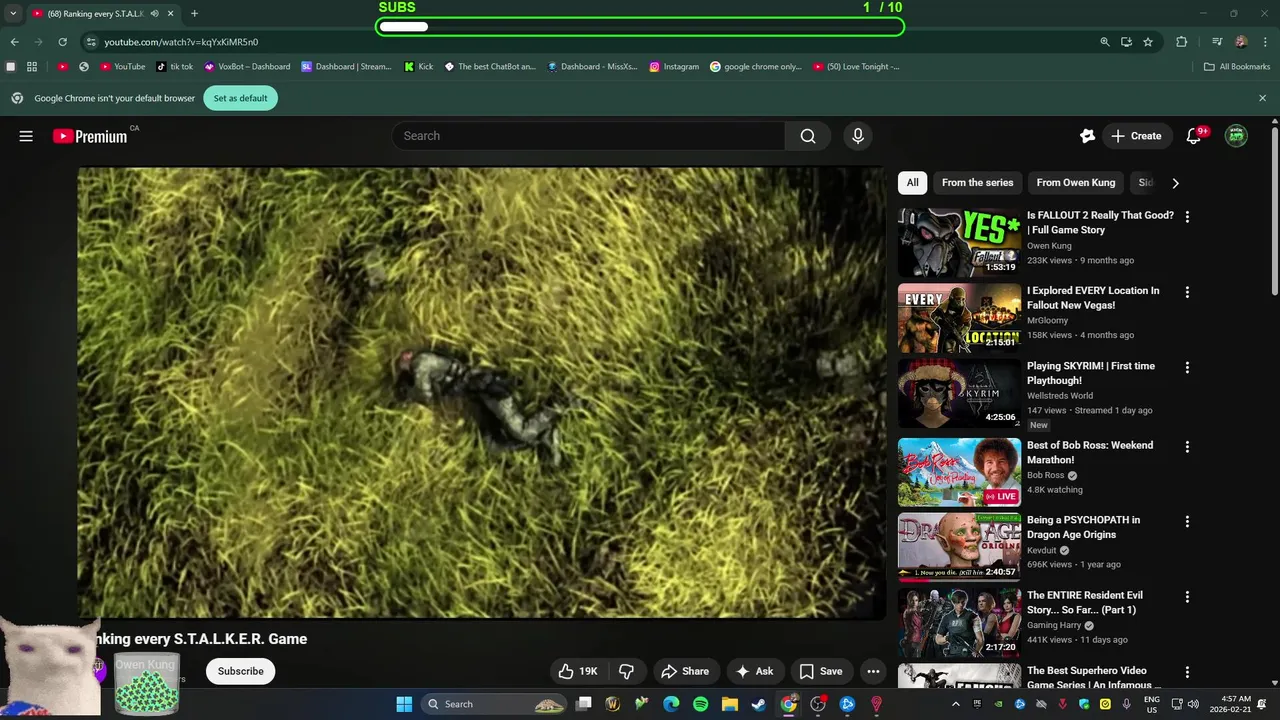
Task: Show hidden system tray icons
Action: [x=955, y=704]
